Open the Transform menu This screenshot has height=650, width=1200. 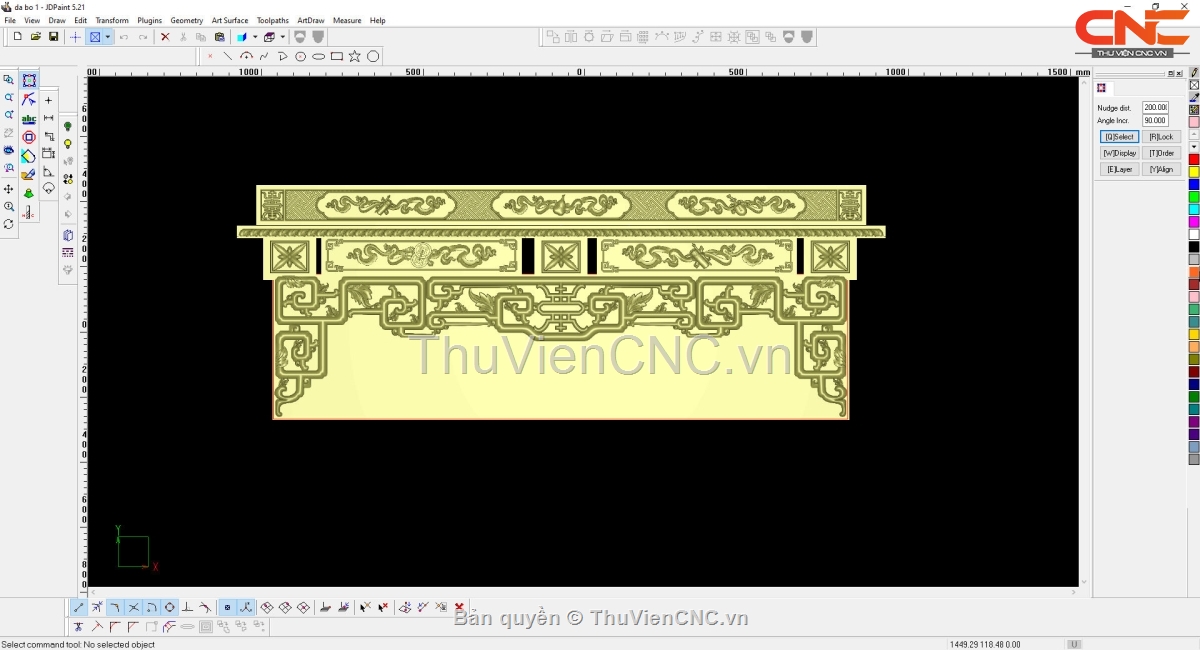pyautogui.click(x=112, y=20)
